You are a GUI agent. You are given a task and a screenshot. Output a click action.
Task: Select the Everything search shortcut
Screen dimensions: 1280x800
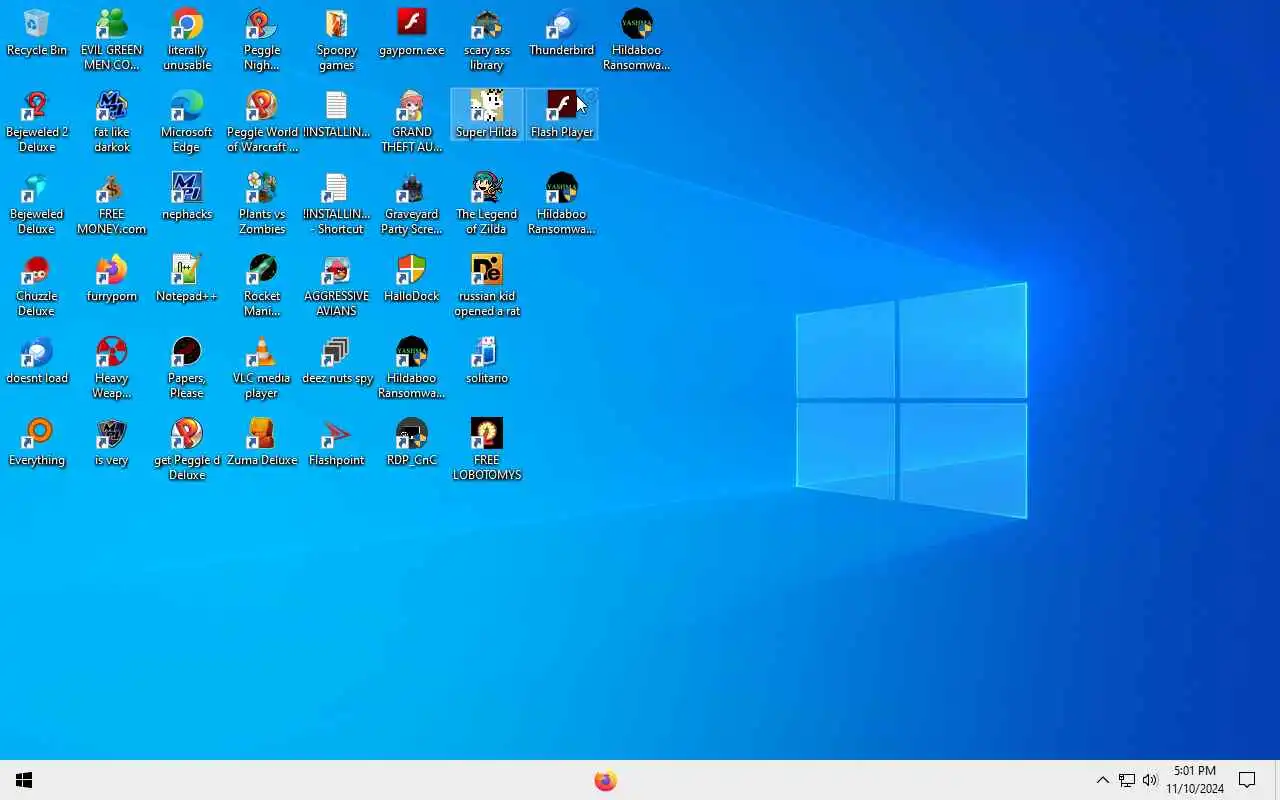(x=37, y=442)
